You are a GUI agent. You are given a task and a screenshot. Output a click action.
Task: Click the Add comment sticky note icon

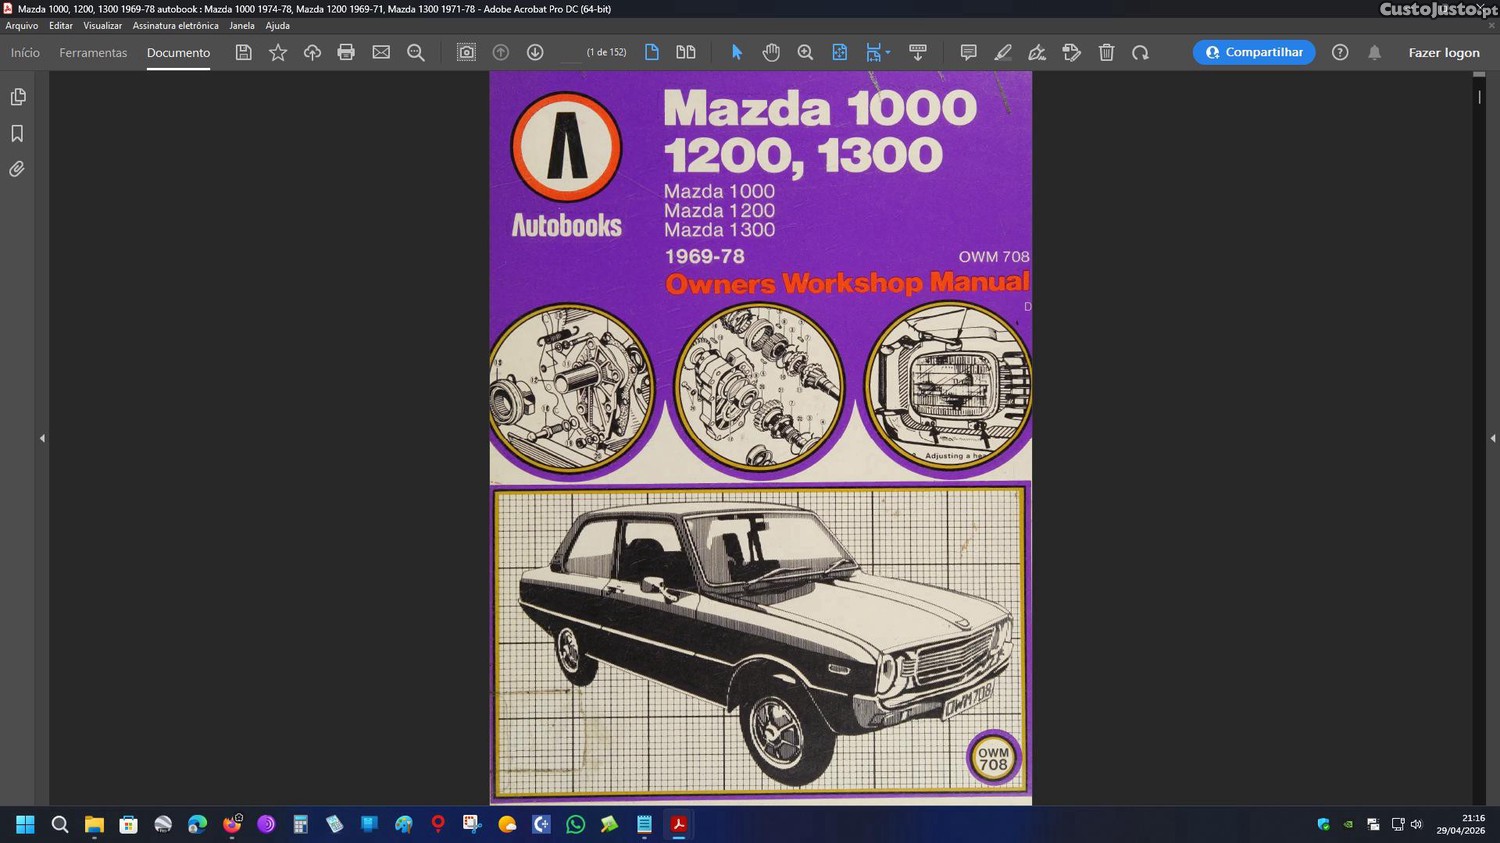click(x=968, y=53)
